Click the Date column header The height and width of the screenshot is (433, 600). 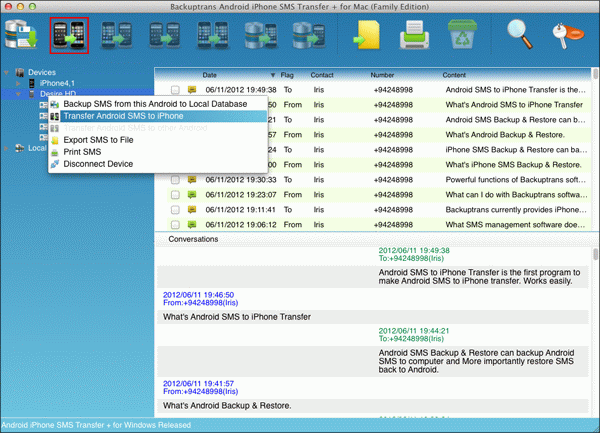coord(209,75)
